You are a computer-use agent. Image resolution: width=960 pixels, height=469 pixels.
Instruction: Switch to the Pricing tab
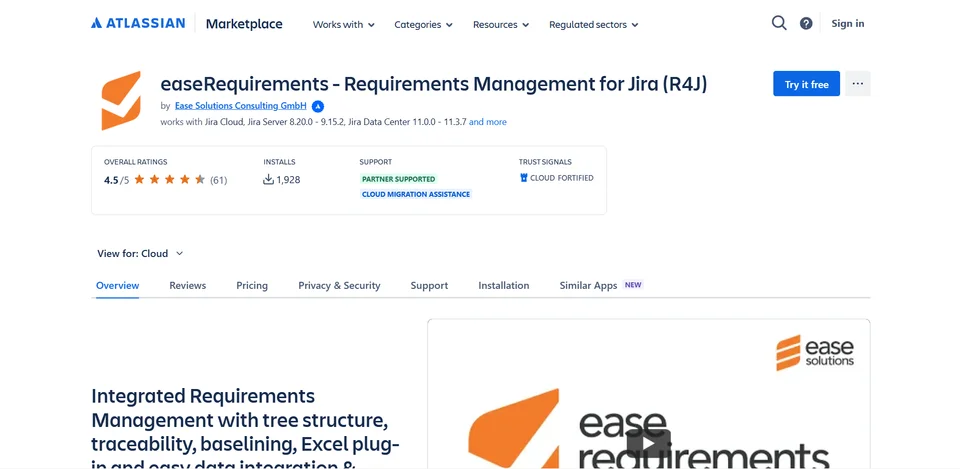coord(252,285)
